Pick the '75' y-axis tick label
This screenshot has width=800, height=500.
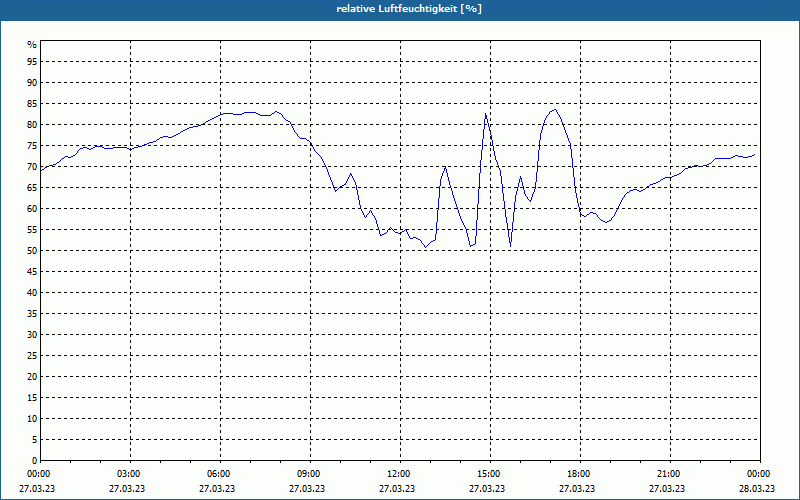click(x=32, y=145)
